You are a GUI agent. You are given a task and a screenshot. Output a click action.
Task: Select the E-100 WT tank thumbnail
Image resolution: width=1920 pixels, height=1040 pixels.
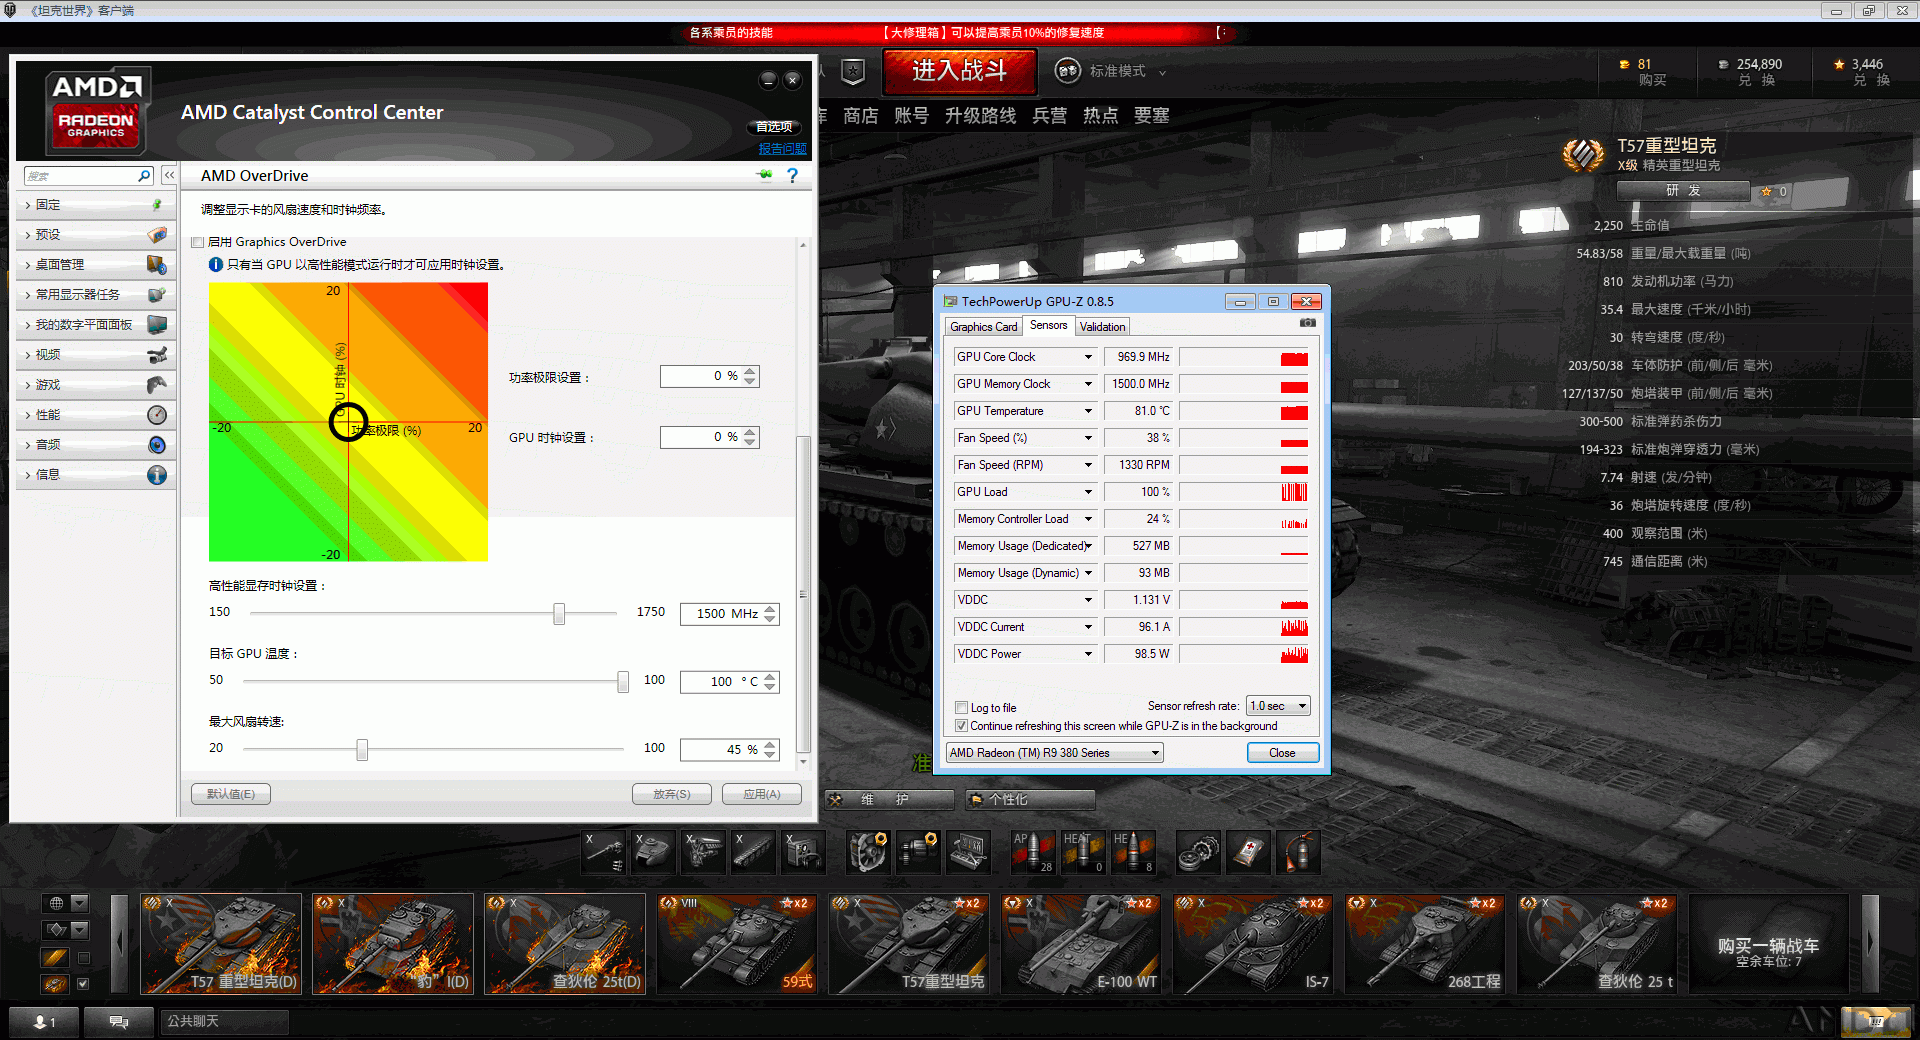(x=1081, y=943)
